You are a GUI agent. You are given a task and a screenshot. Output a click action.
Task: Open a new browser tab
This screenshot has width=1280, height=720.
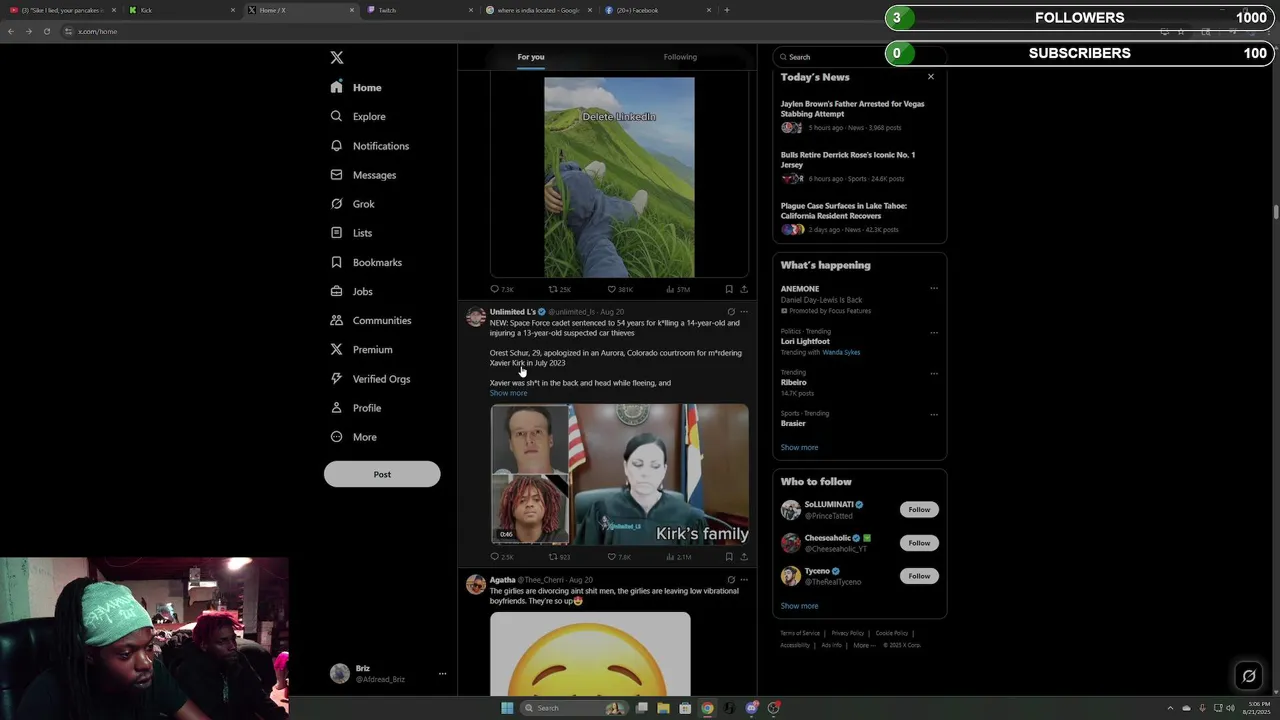click(727, 10)
